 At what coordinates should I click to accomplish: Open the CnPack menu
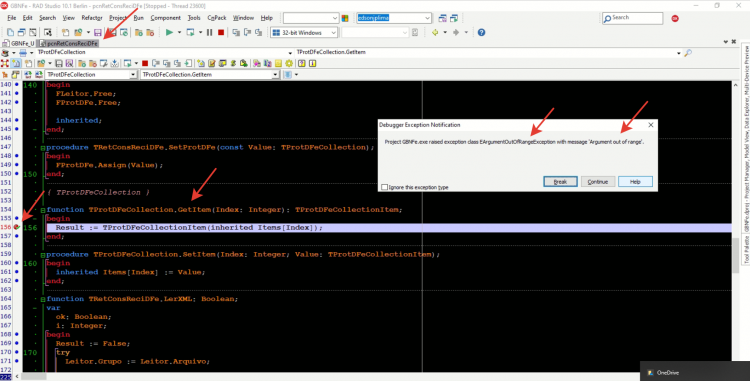[x=217, y=18]
